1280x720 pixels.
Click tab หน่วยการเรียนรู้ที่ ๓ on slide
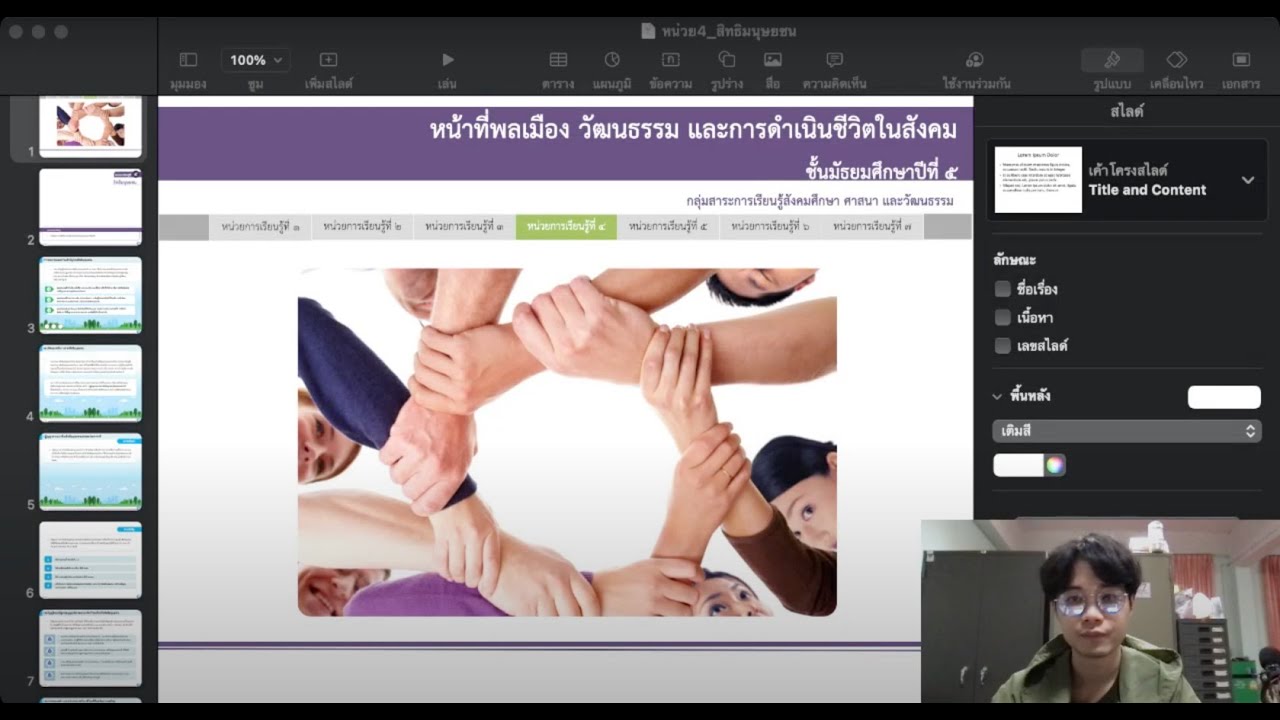(464, 227)
